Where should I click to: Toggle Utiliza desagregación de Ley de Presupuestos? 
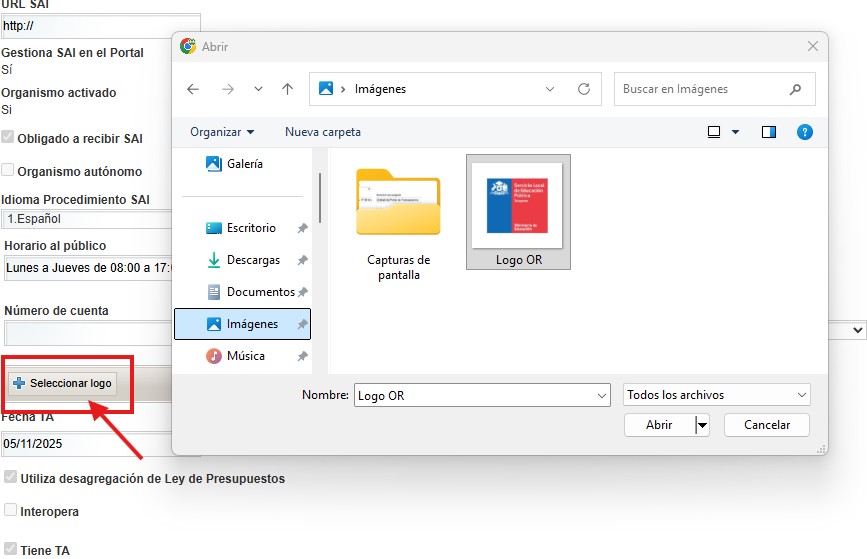point(10,478)
